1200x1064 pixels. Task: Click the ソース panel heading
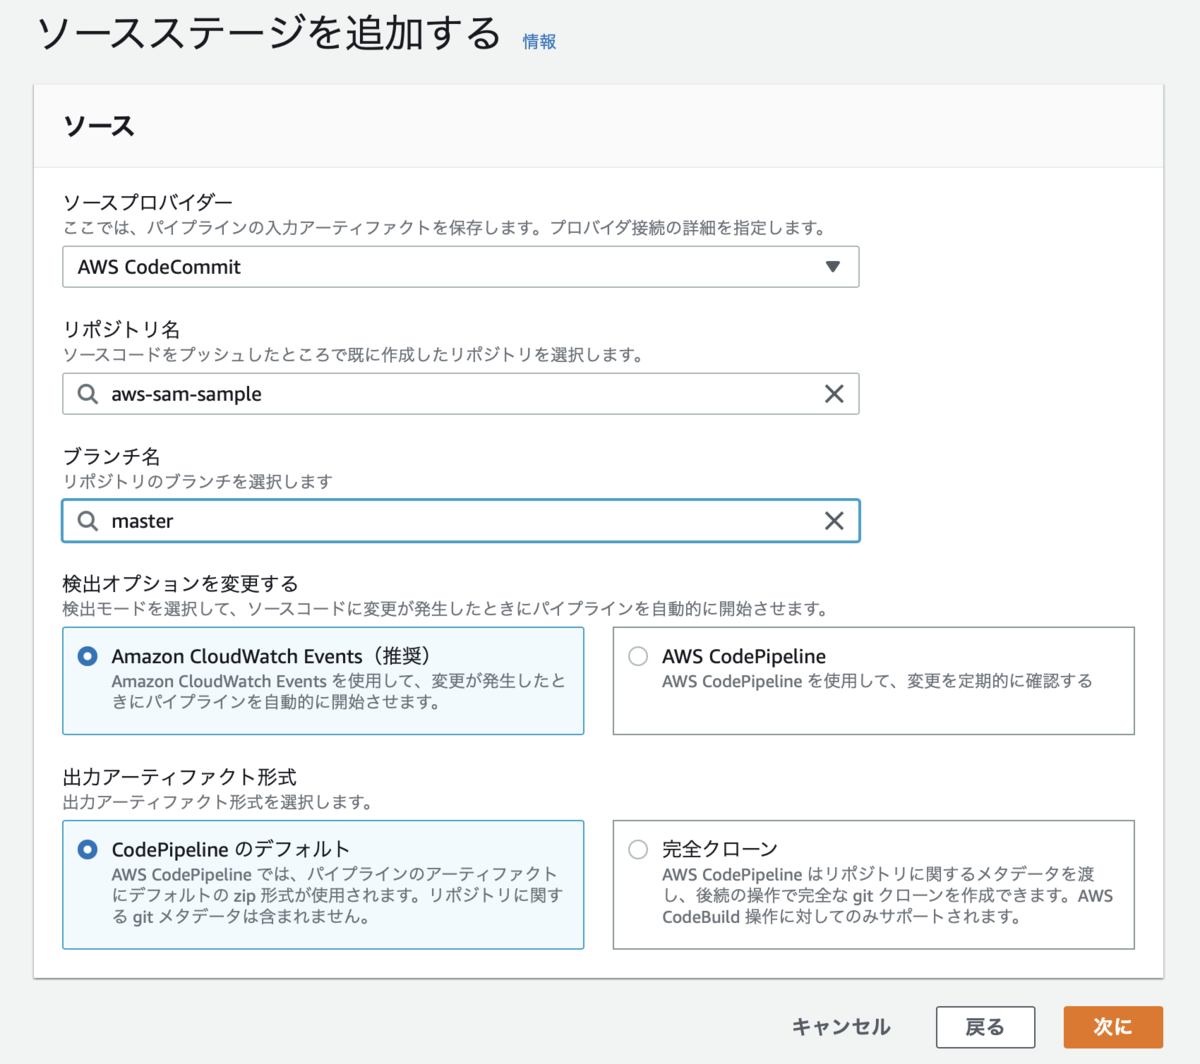pyautogui.click(x=98, y=126)
